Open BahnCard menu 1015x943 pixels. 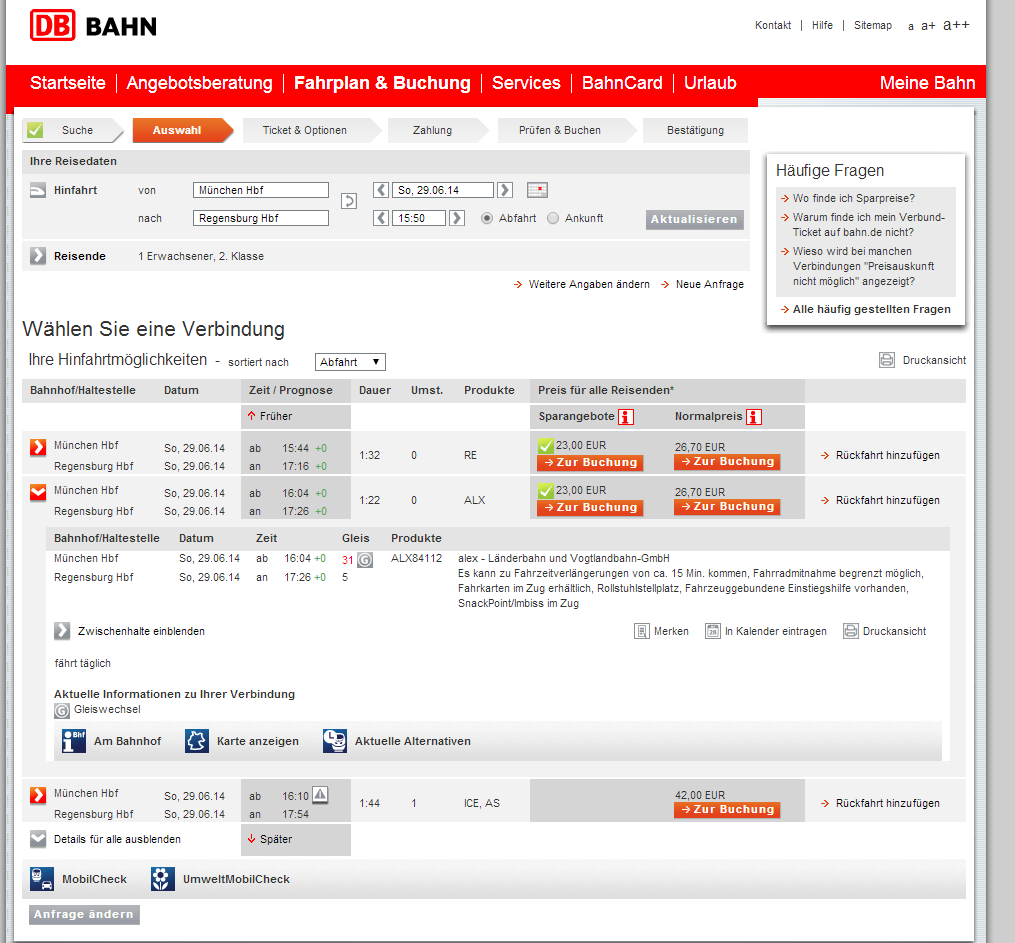622,83
